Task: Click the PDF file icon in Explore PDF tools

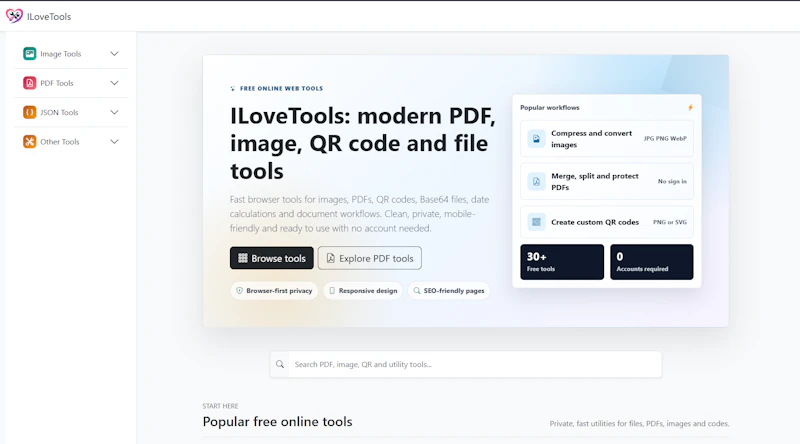Action: (331, 258)
